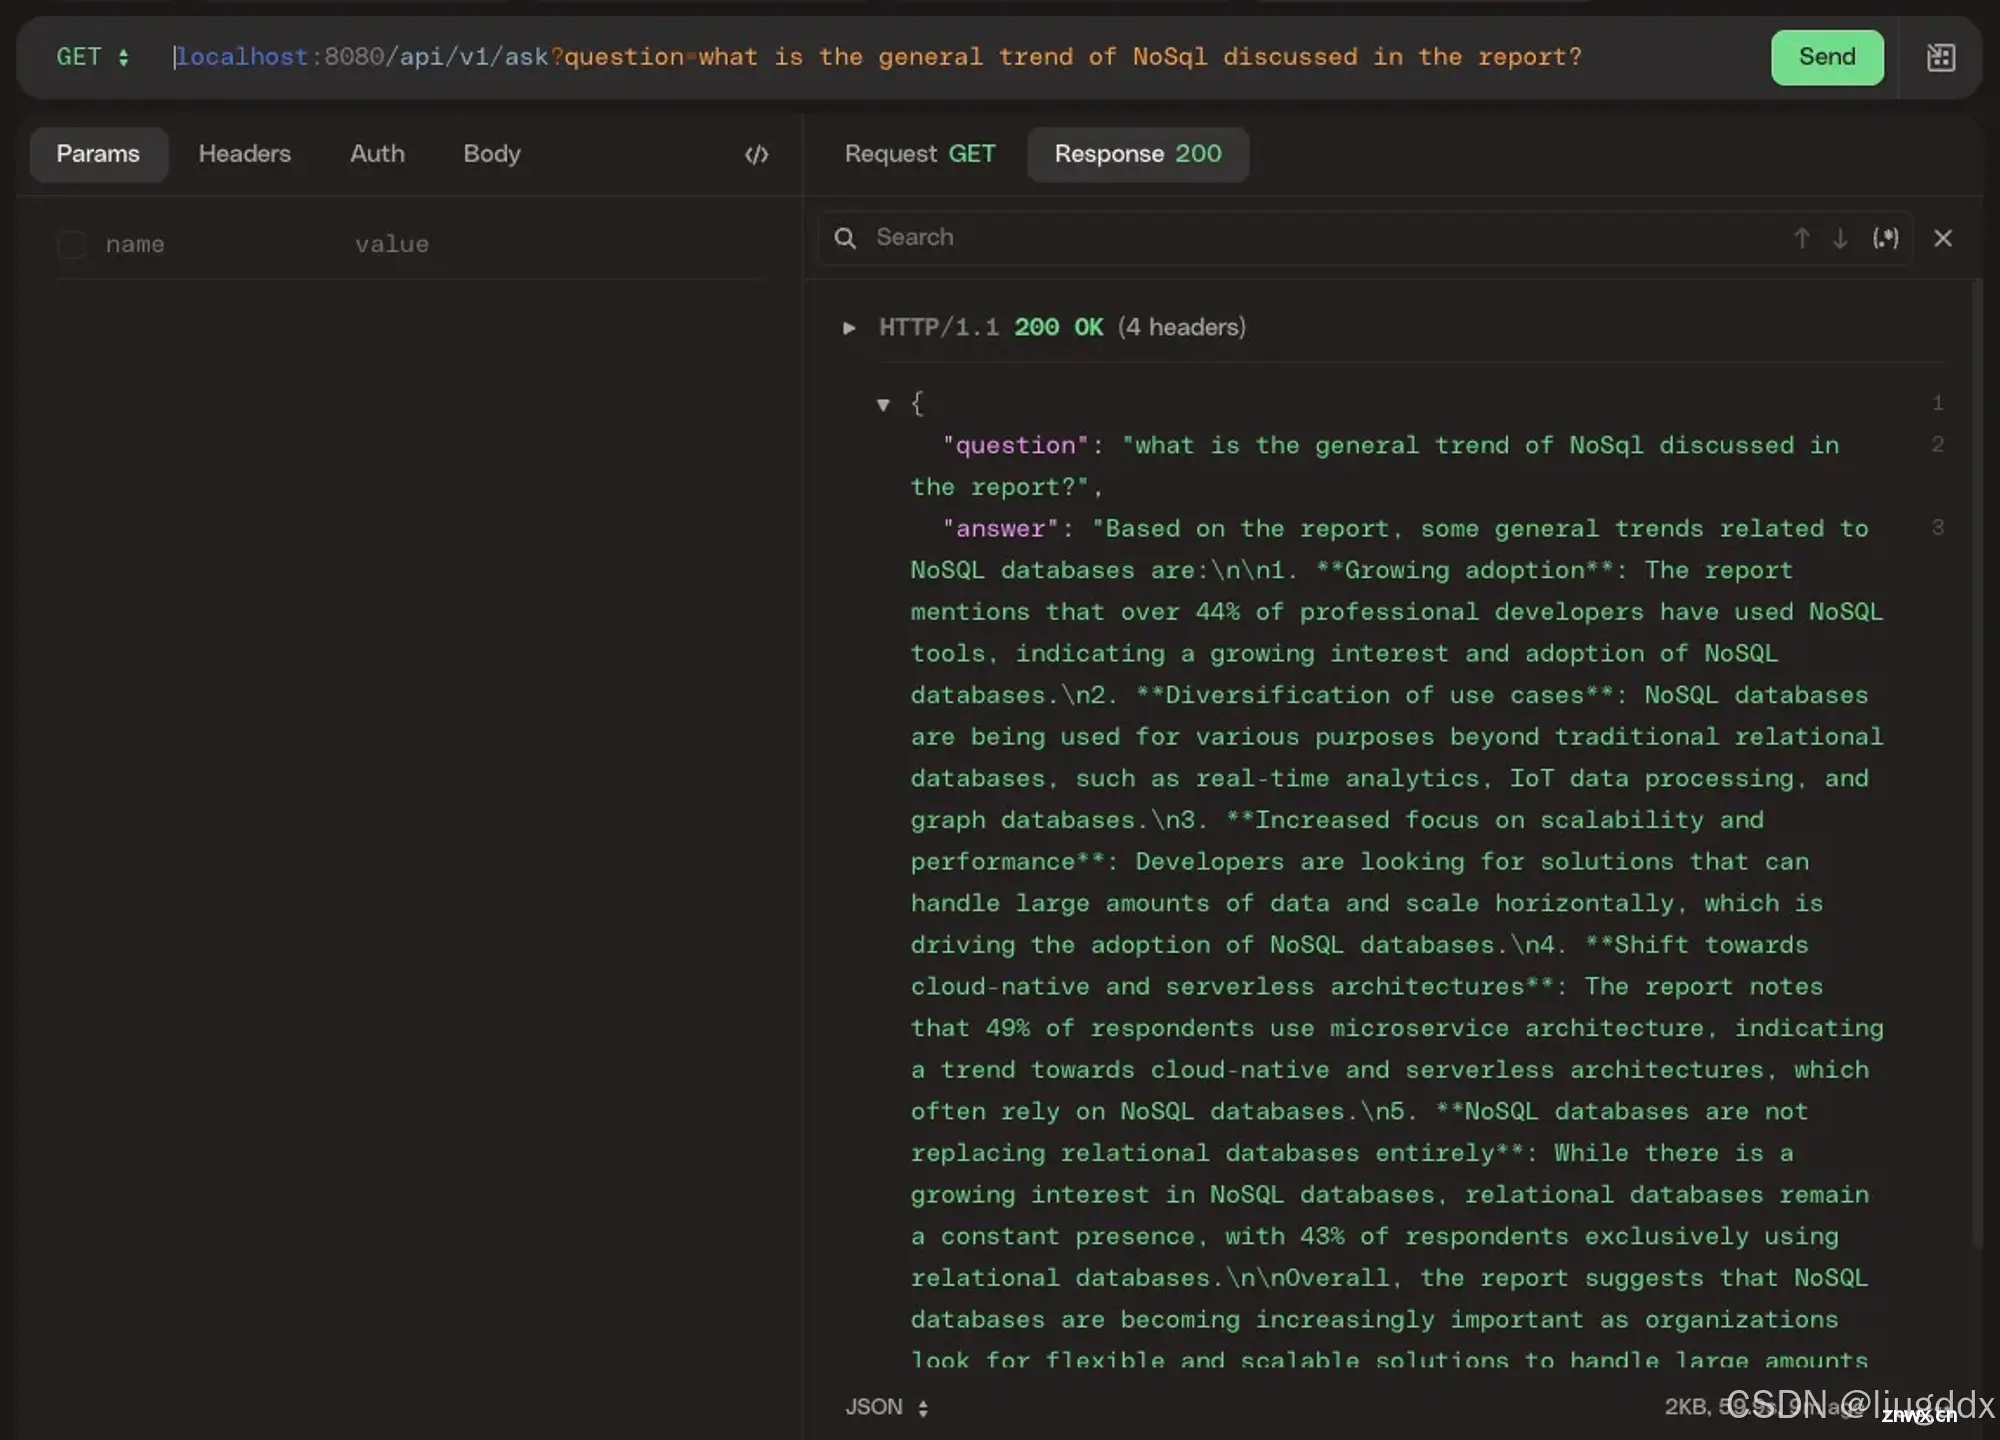Click line number 3 in response gutter

coord(1937,527)
